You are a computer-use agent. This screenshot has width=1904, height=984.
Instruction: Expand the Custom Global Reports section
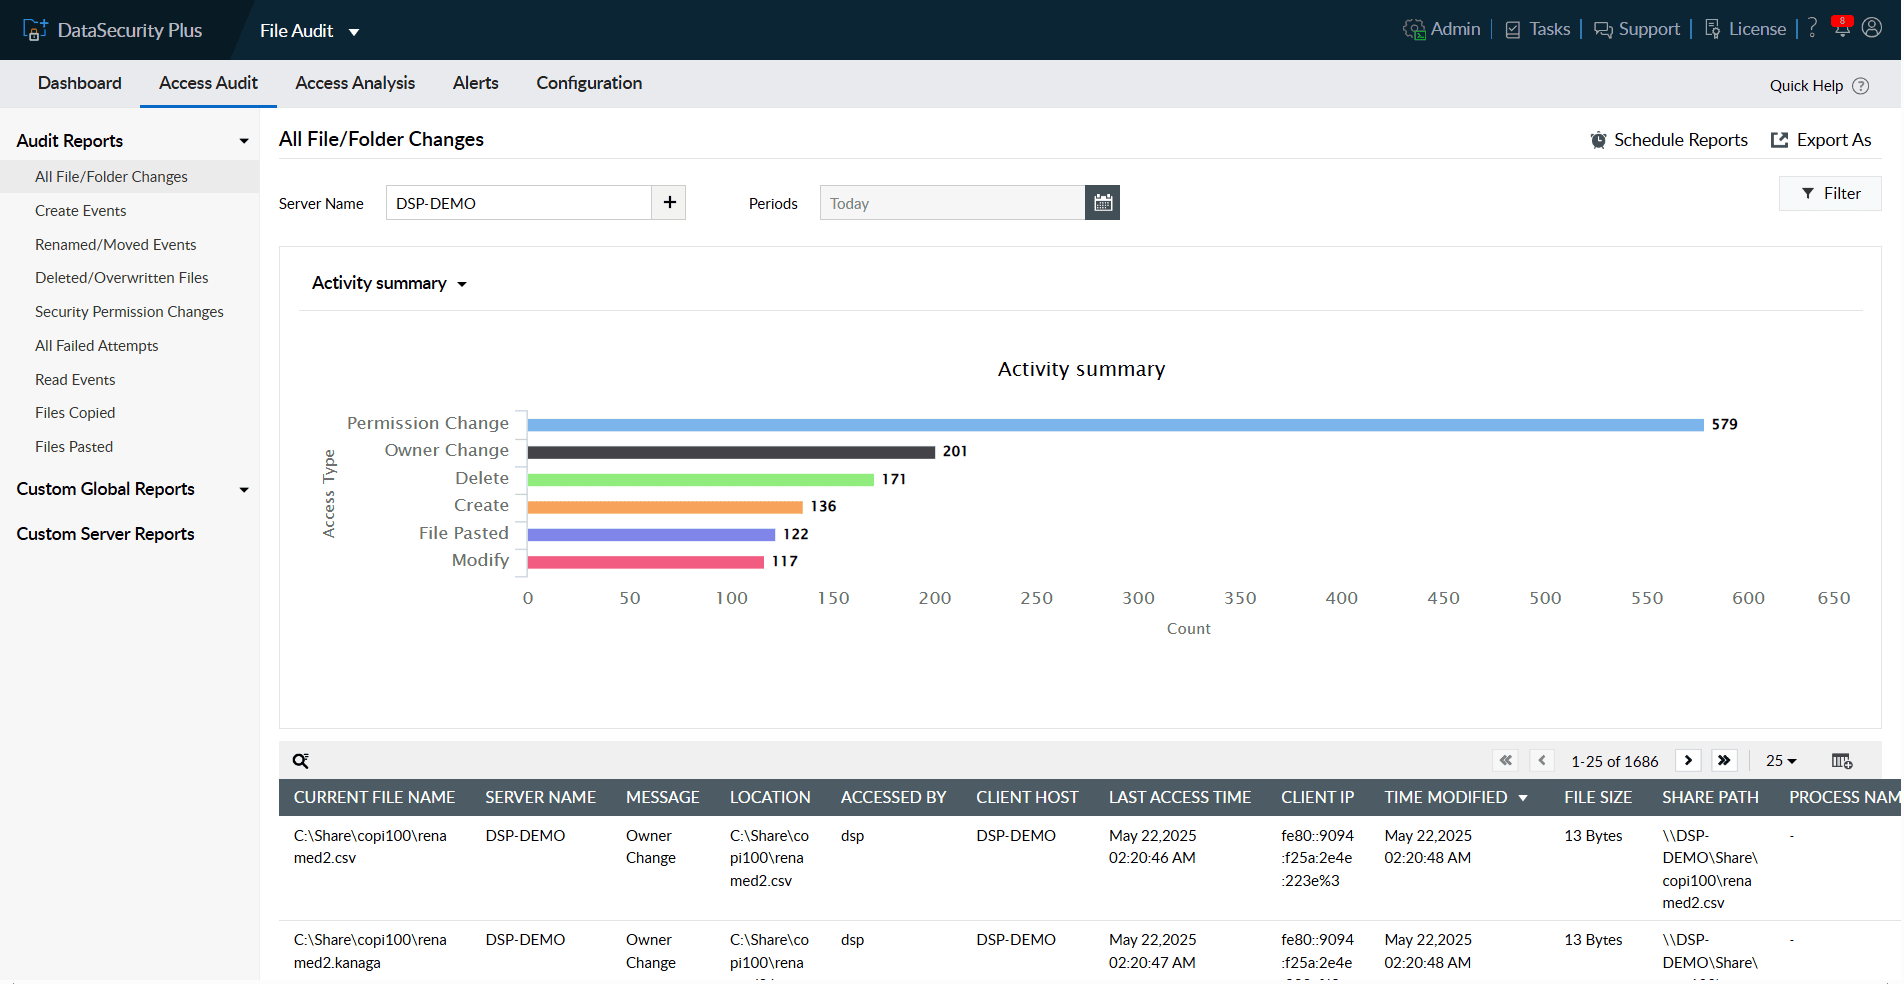[243, 490]
